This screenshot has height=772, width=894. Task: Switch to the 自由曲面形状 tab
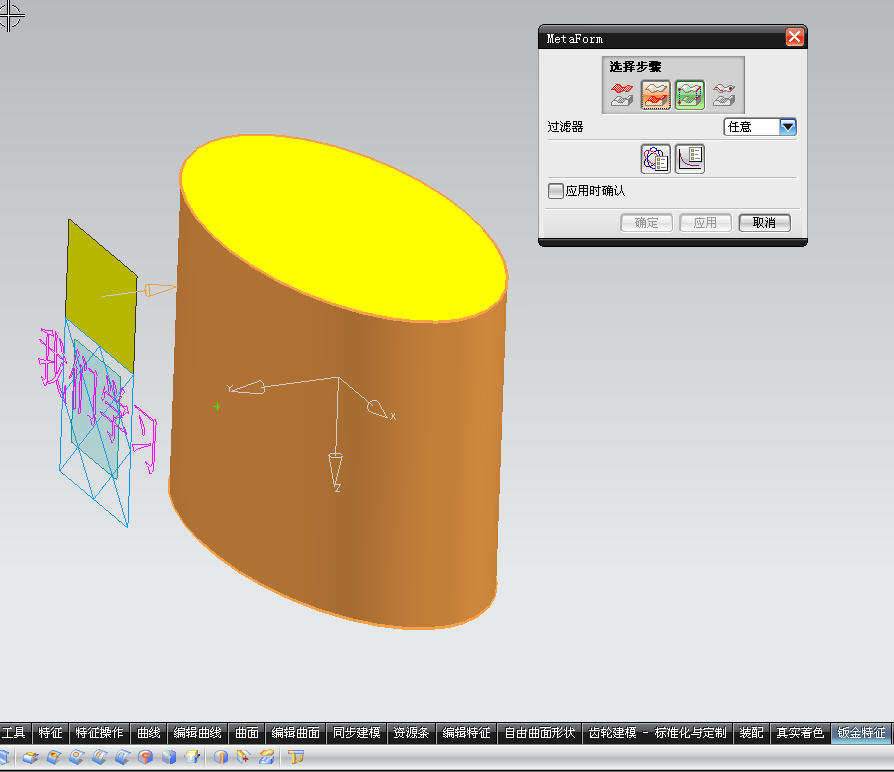(x=540, y=733)
